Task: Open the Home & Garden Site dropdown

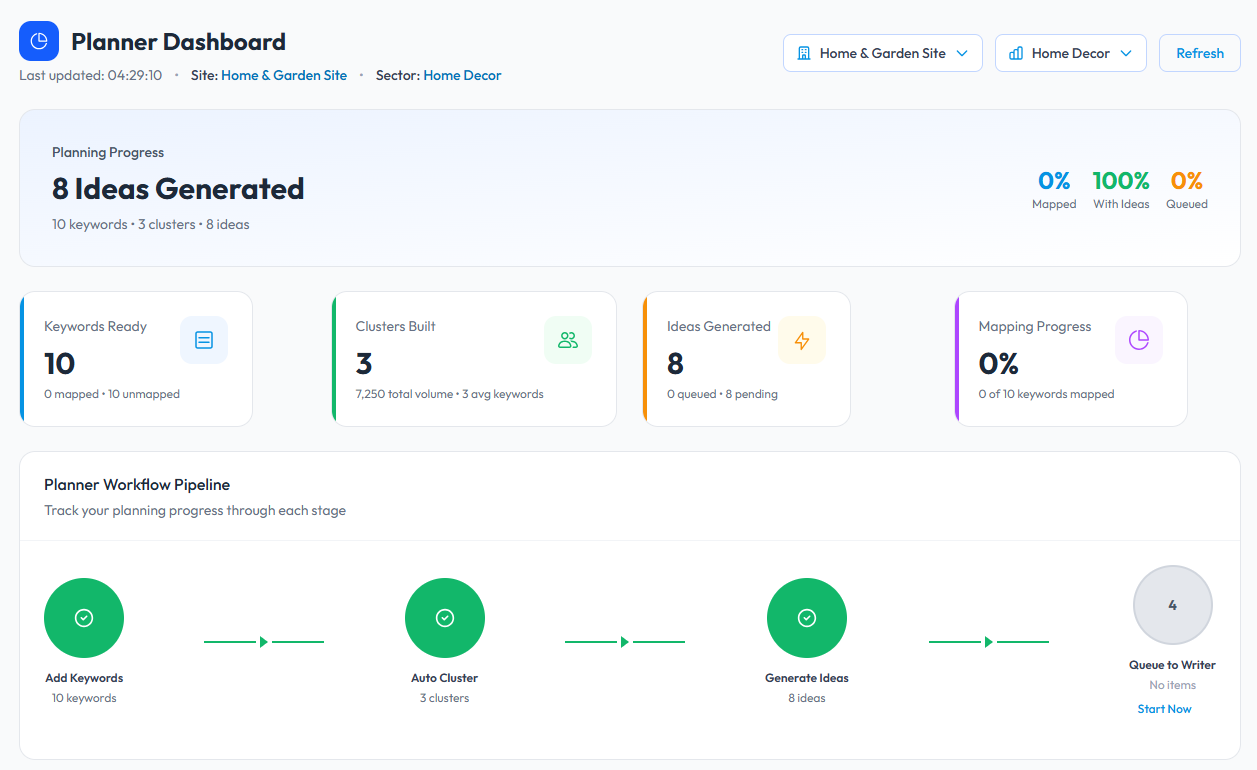Action: tap(882, 53)
